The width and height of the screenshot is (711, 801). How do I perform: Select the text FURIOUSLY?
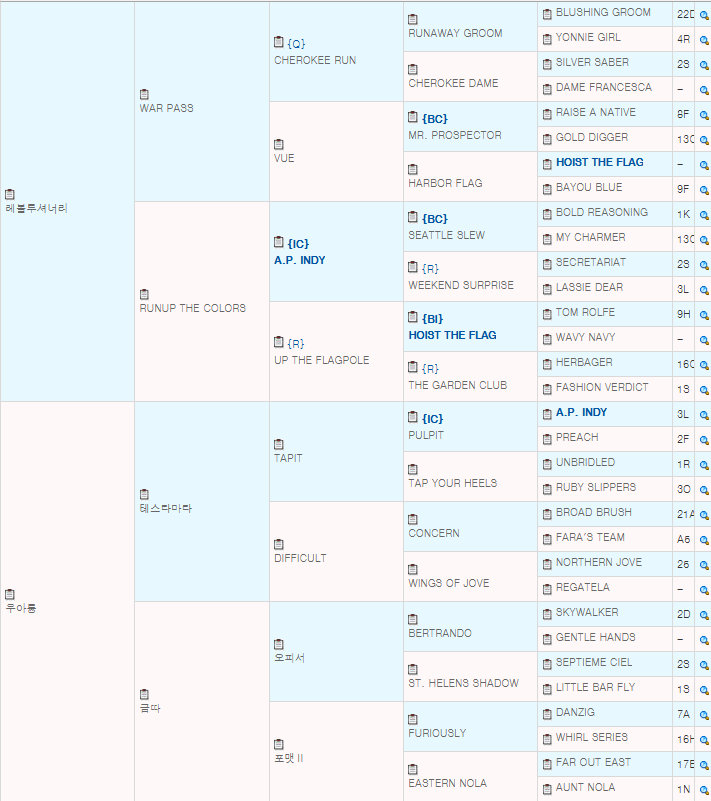pyautogui.click(x=437, y=734)
